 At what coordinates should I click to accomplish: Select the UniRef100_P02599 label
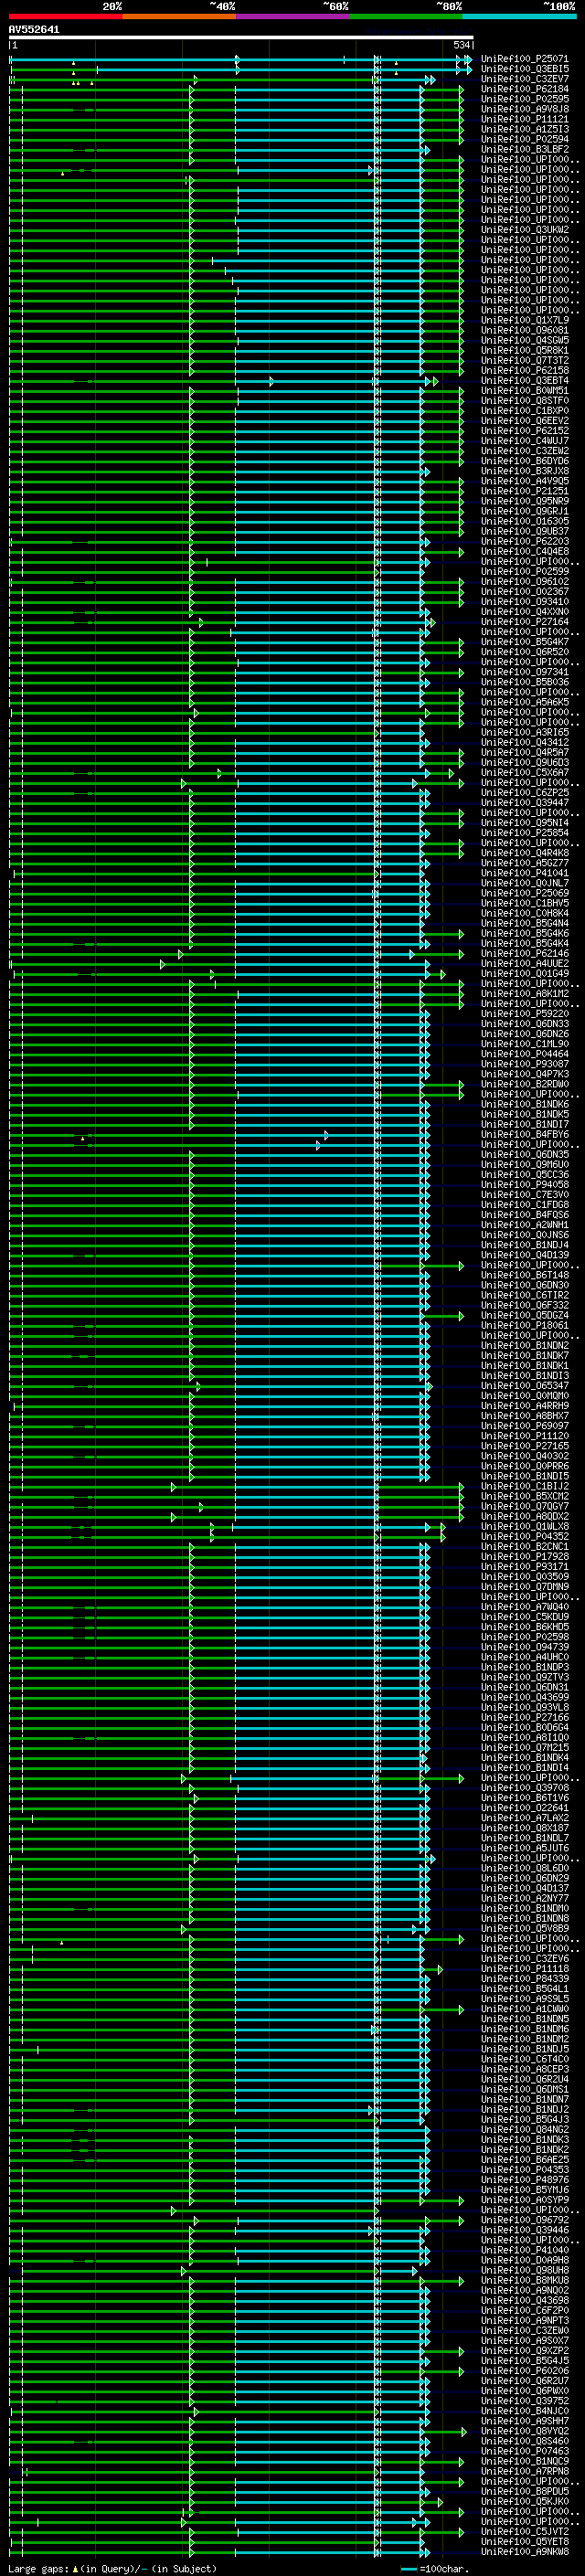point(524,571)
